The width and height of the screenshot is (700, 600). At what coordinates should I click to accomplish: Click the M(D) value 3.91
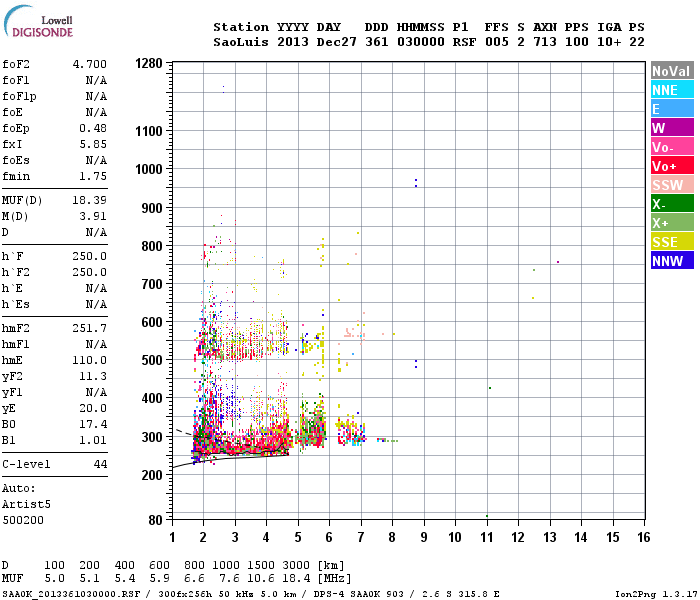[x=93, y=216]
